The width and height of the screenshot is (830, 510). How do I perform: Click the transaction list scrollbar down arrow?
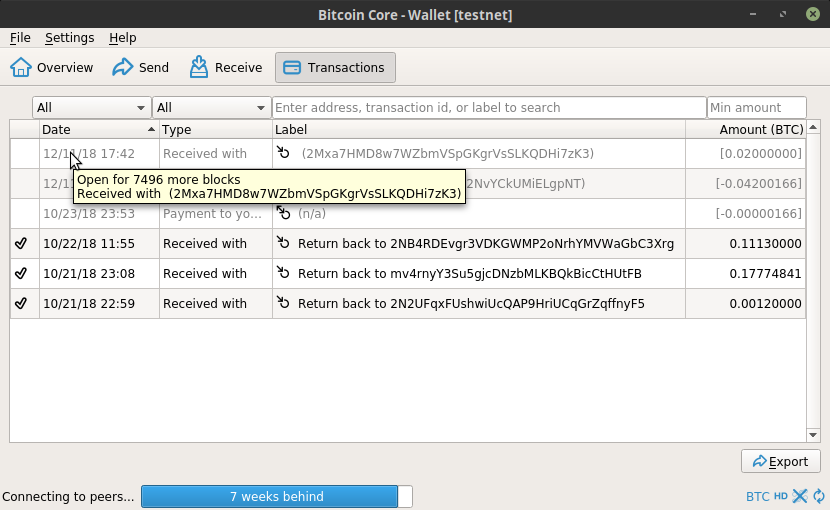813,435
